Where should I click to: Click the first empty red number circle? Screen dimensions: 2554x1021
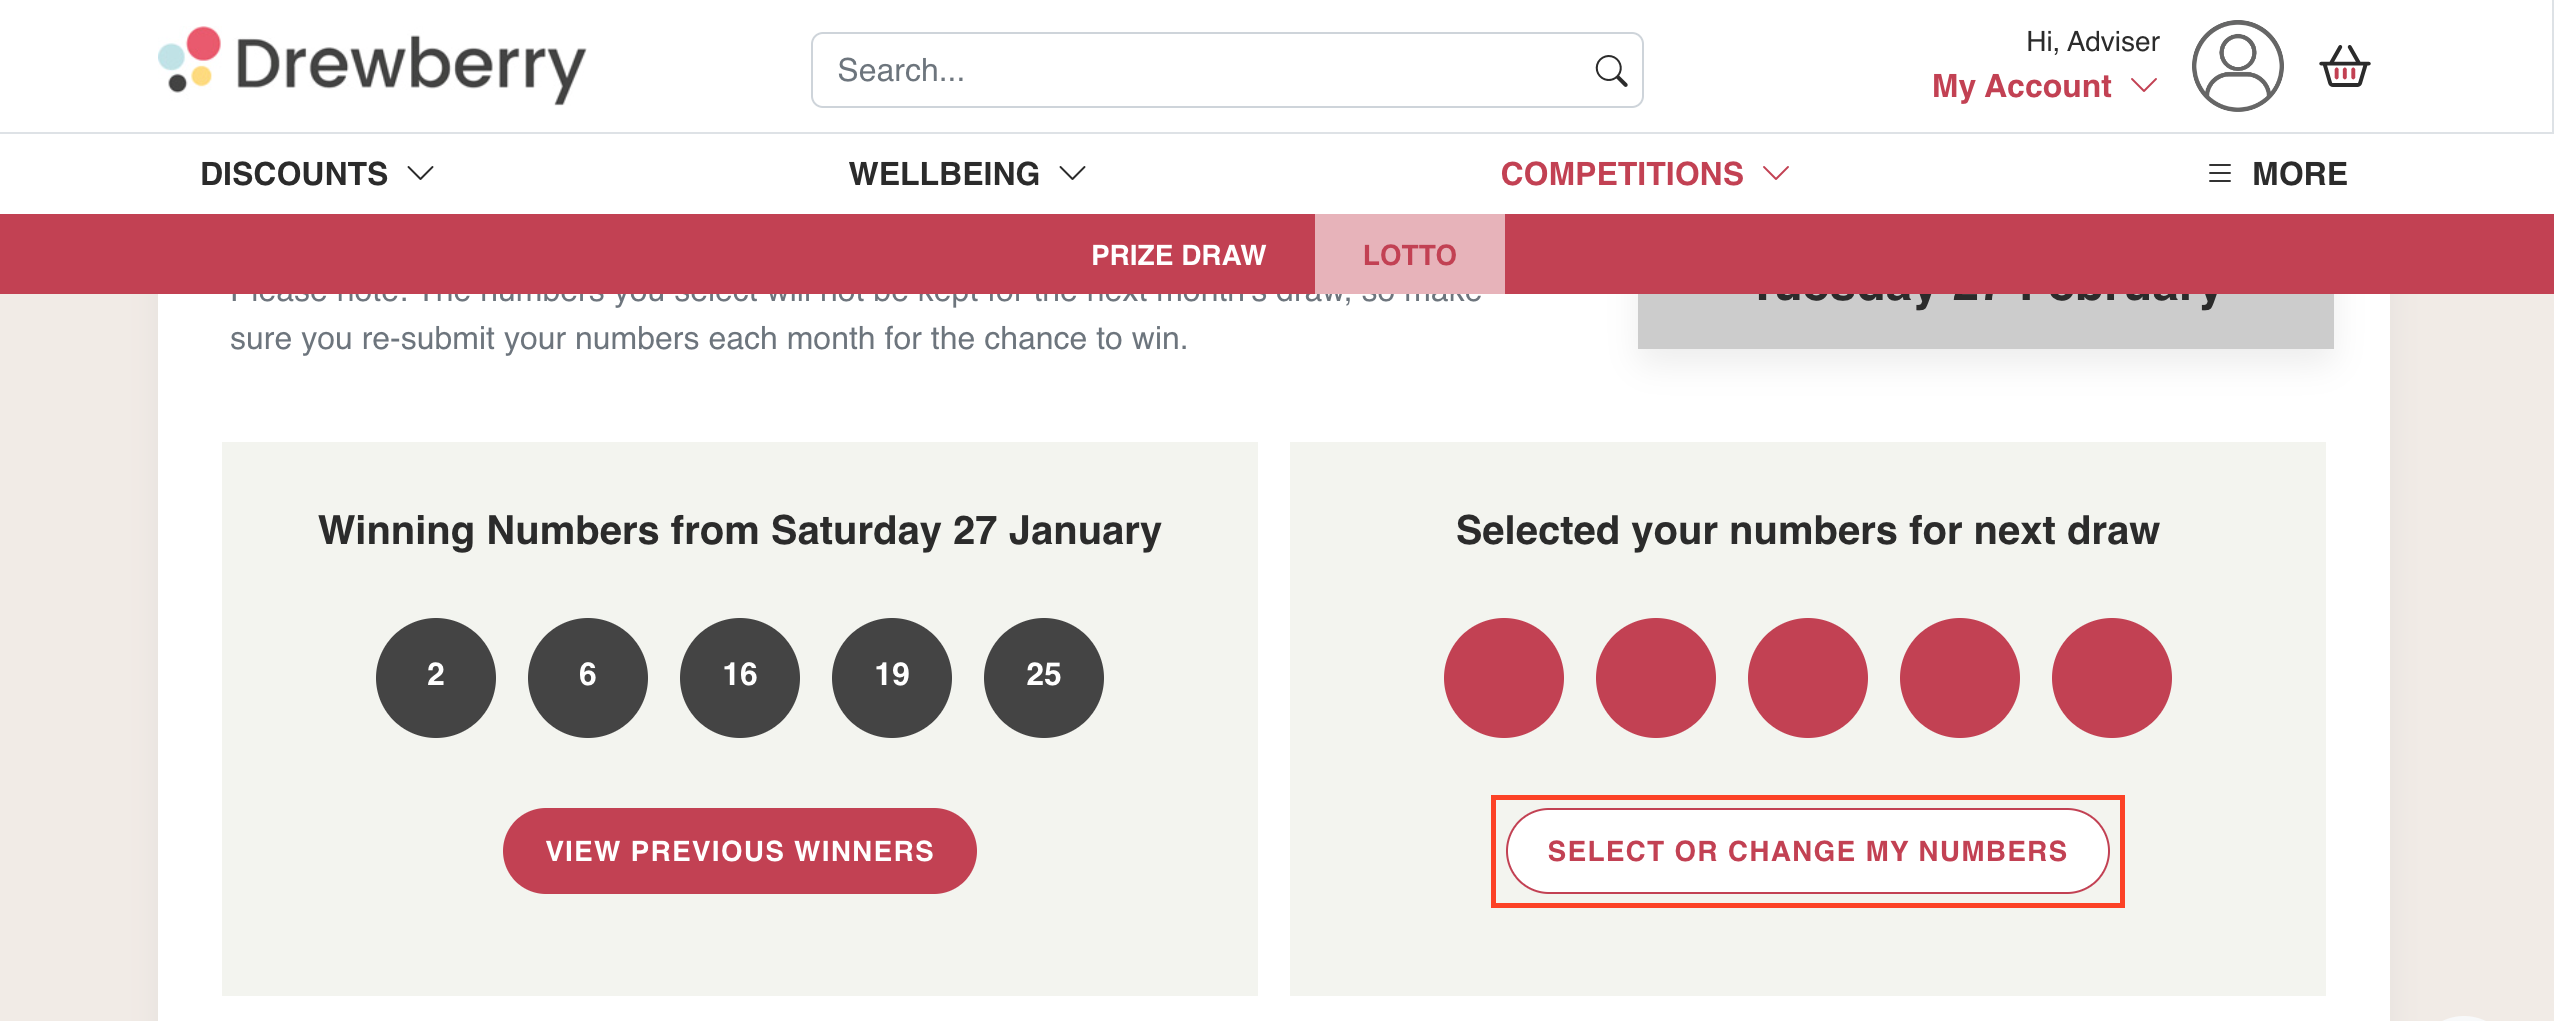pyautogui.click(x=1503, y=677)
